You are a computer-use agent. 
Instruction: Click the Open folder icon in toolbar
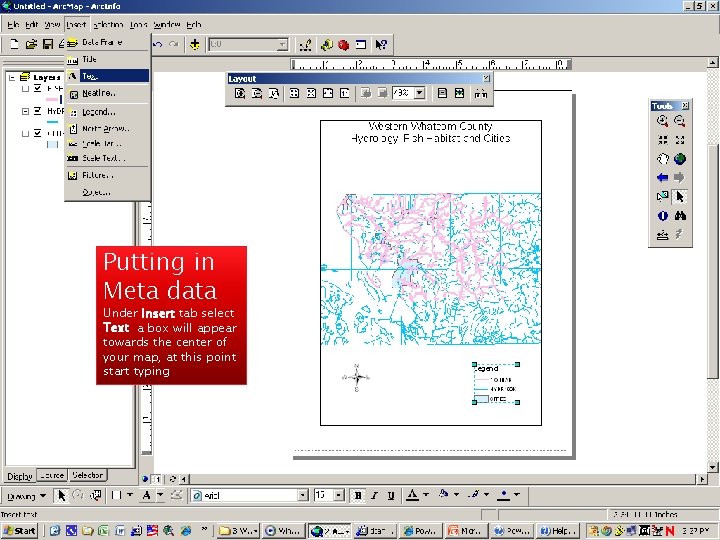[x=31, y=44]
